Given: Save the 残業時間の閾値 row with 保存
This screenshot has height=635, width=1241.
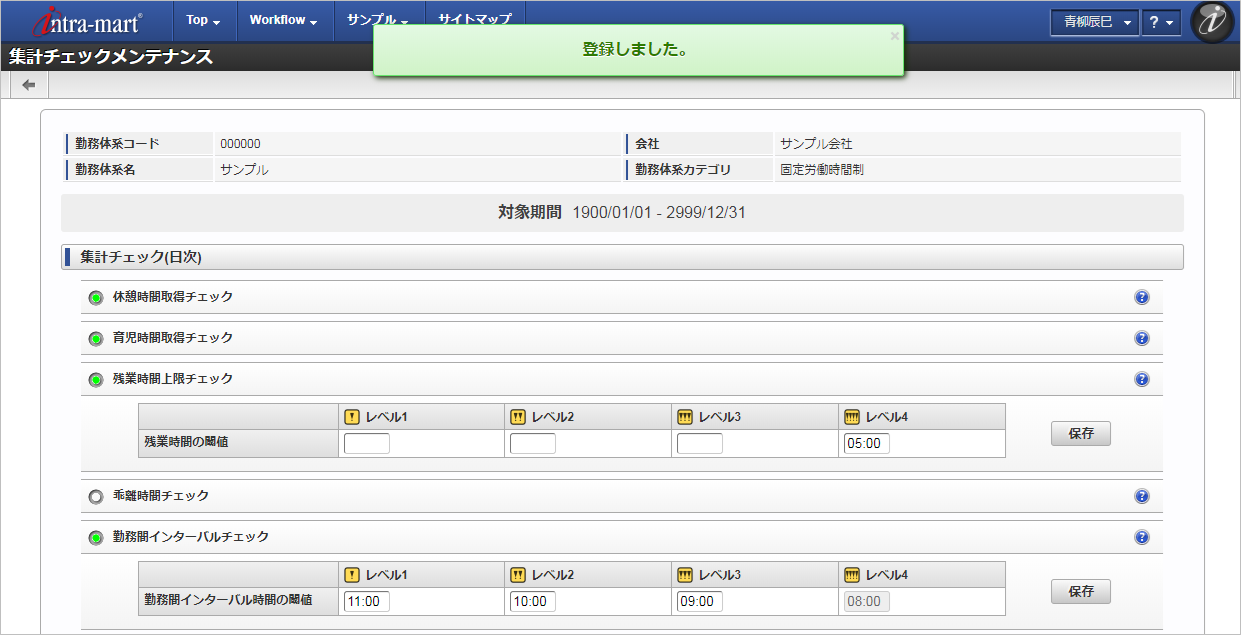Looking at the screenshot, I should coord(1081,433).
